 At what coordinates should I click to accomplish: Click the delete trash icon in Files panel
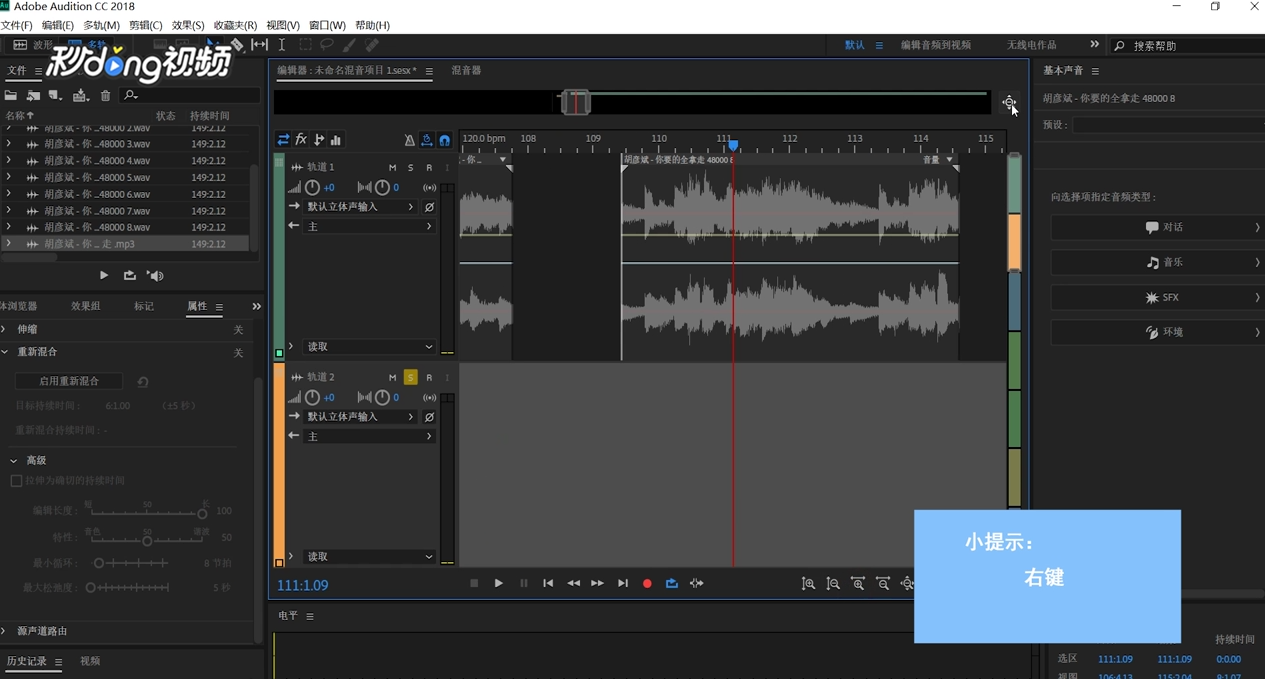point(105,95)
